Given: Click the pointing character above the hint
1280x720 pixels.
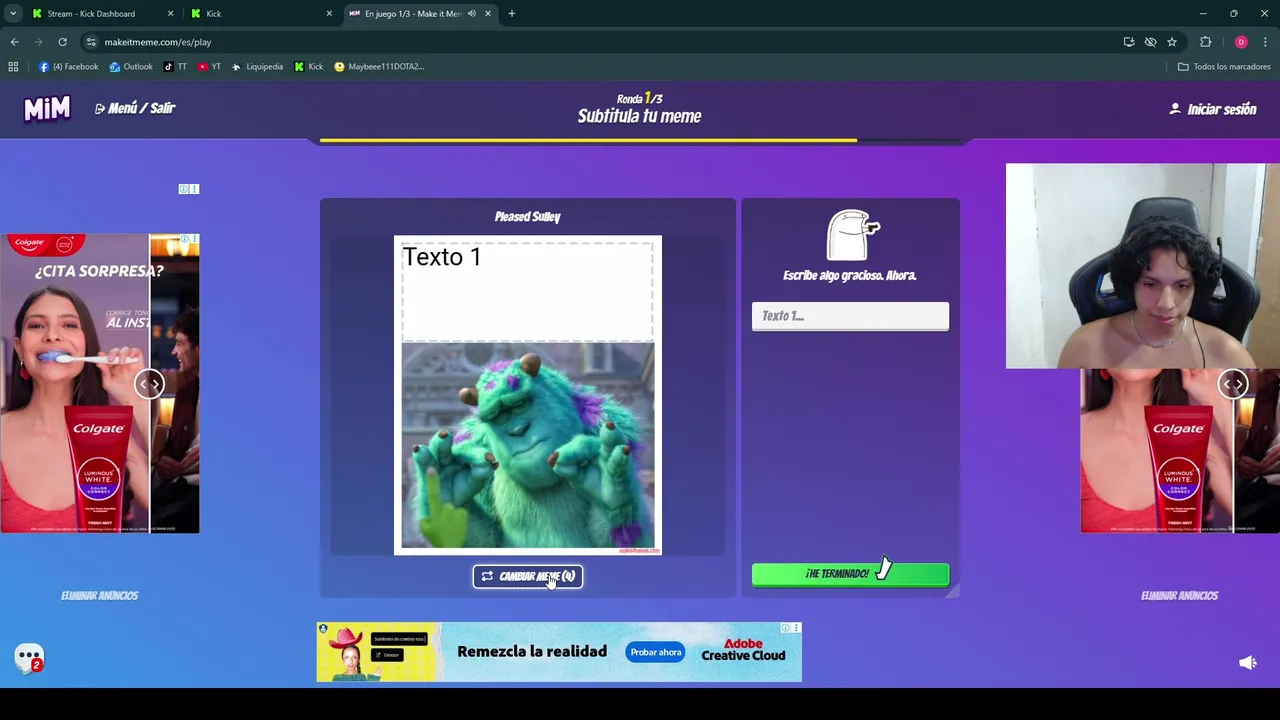Looking at the screenshot, I should click(x=851, y=235).
